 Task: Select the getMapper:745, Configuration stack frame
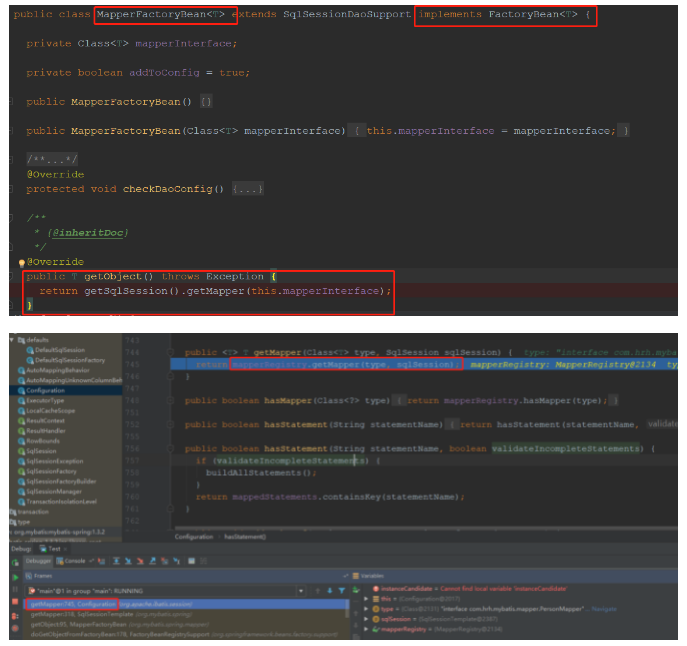coord(74,605)
